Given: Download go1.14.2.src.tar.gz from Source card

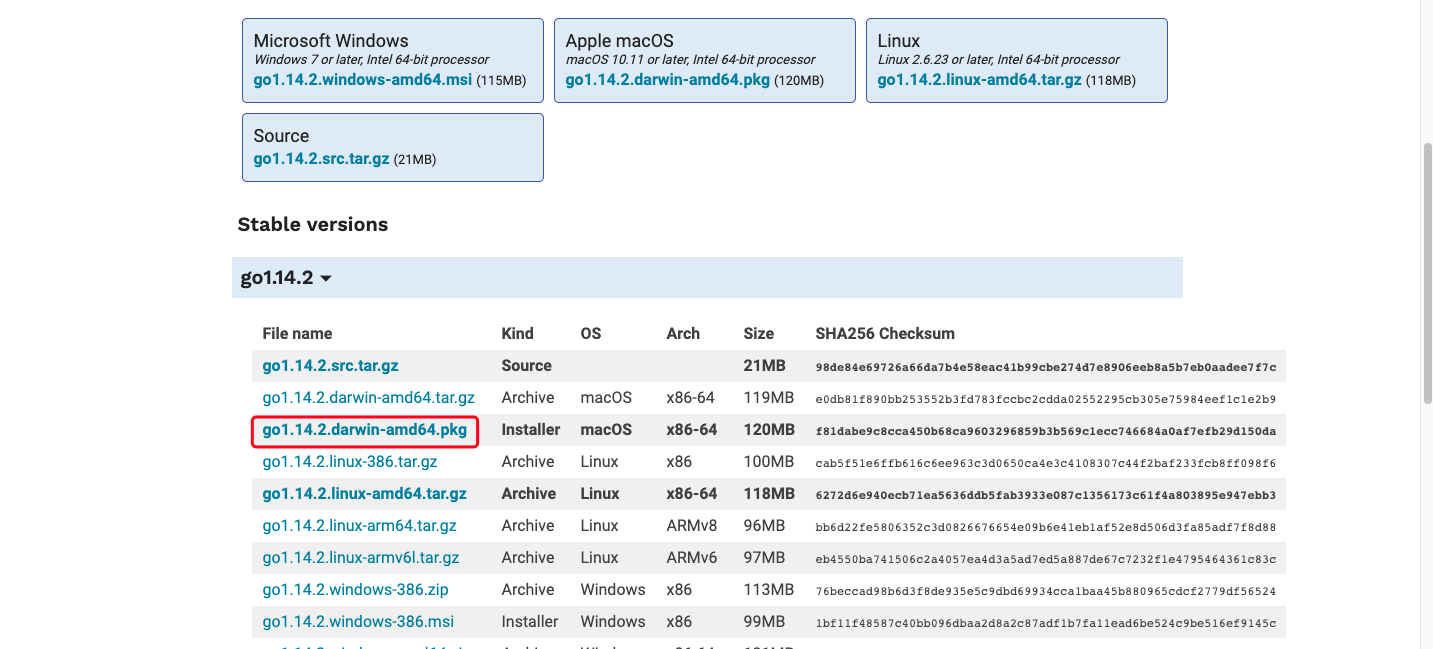Looking at the screenshot, I should coord(321,159).
